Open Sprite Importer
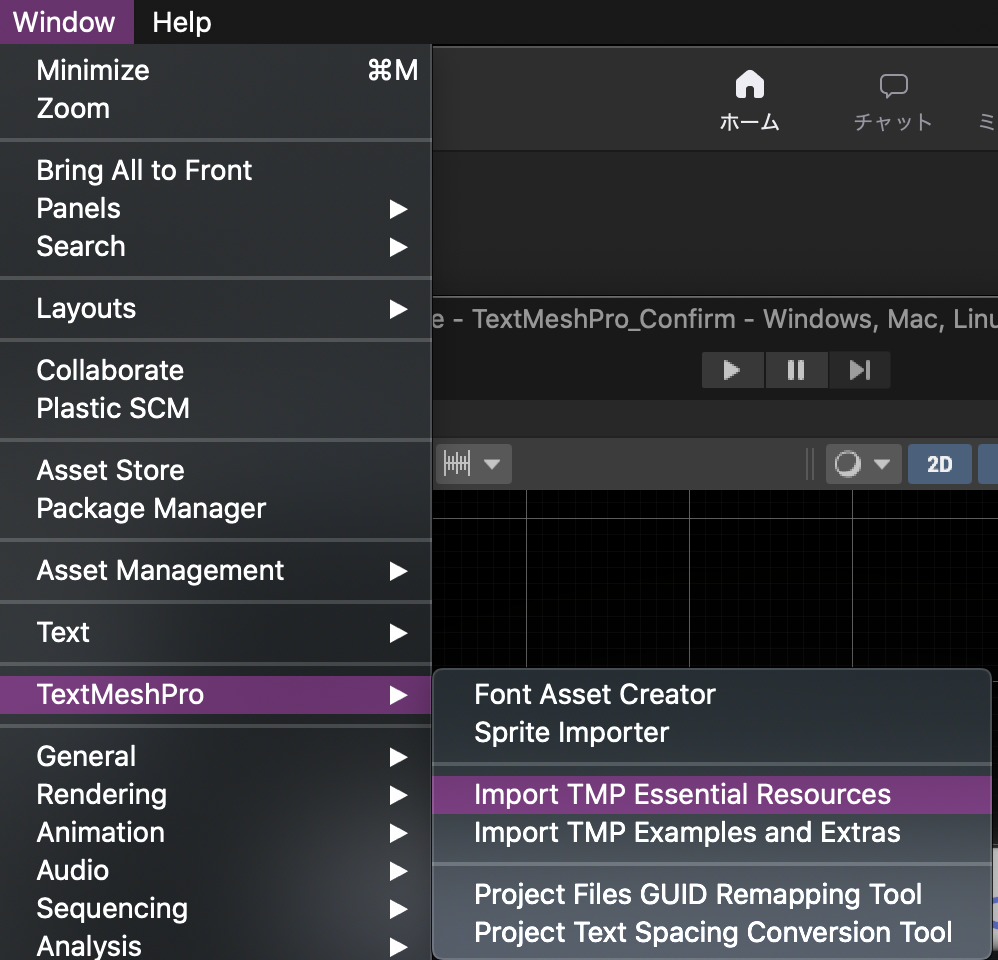Image resolution: width=998 pixels, height=960 pixels. tap(712, 732)
